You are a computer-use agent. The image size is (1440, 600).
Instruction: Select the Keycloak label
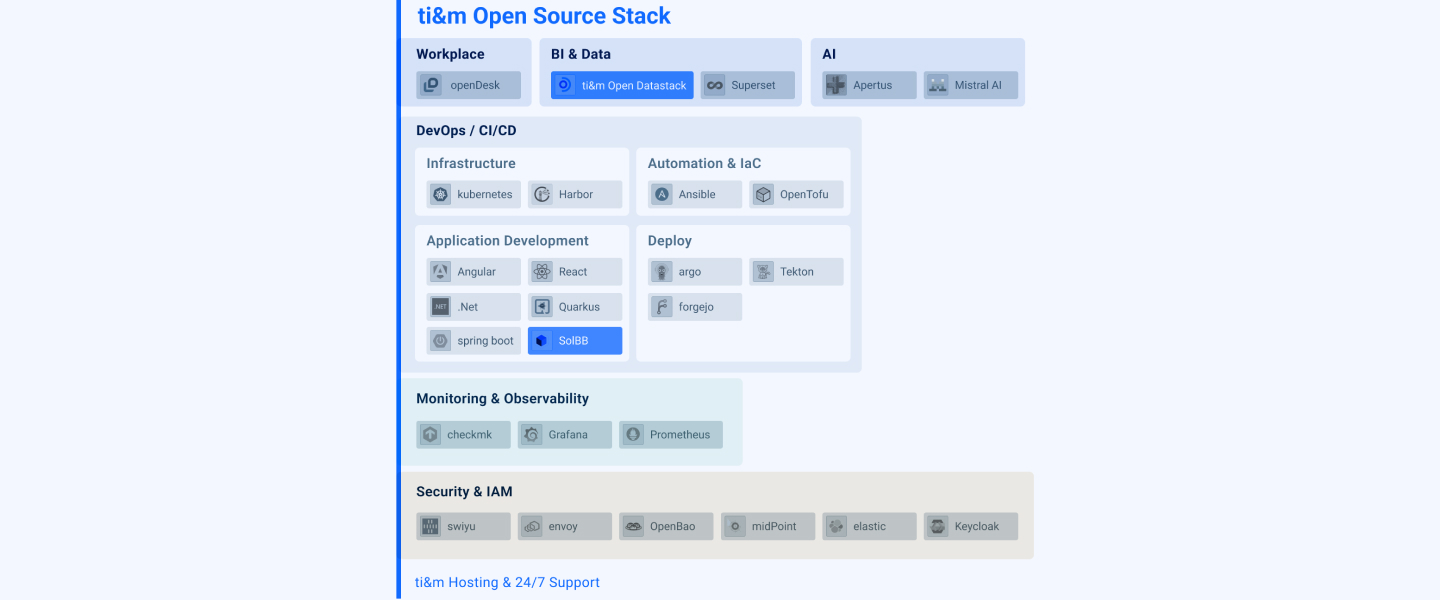977,527
